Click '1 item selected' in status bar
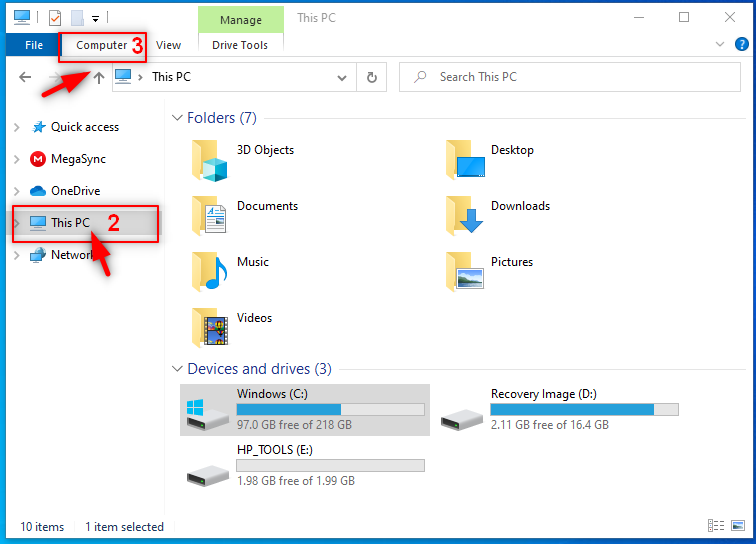756x544 pixels. [124, 527]
